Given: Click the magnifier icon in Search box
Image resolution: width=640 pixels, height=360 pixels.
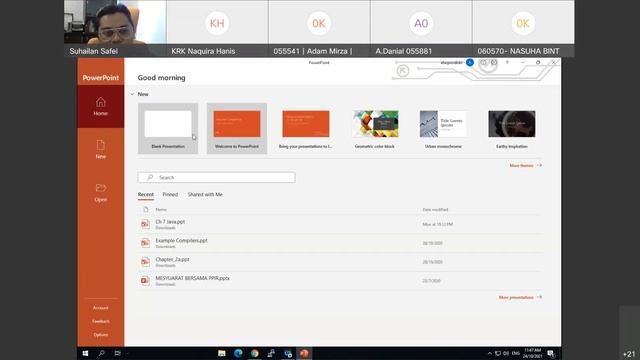Looking at the screenshot, I should coord(150,178).
